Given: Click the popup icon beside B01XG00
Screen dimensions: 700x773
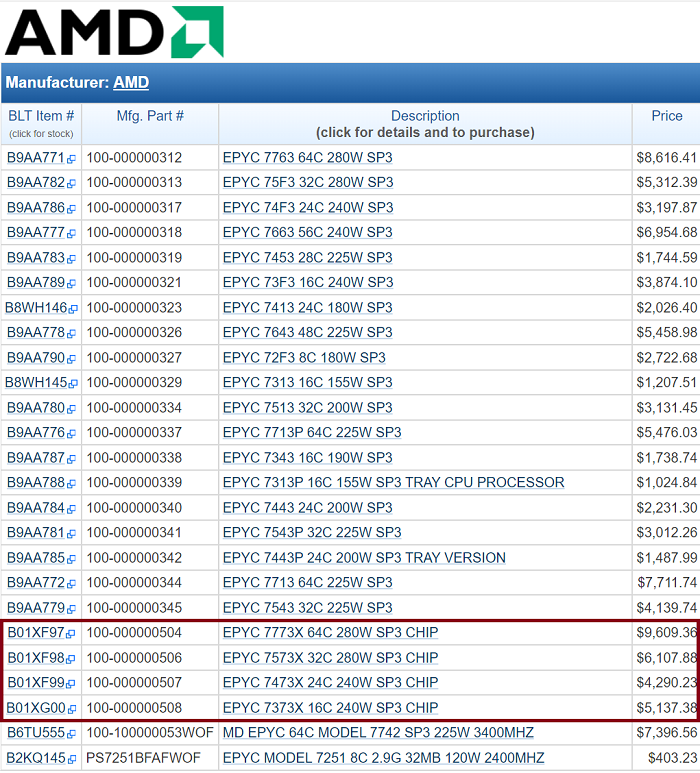Looking at the screenshot, I should click(72, 709).
